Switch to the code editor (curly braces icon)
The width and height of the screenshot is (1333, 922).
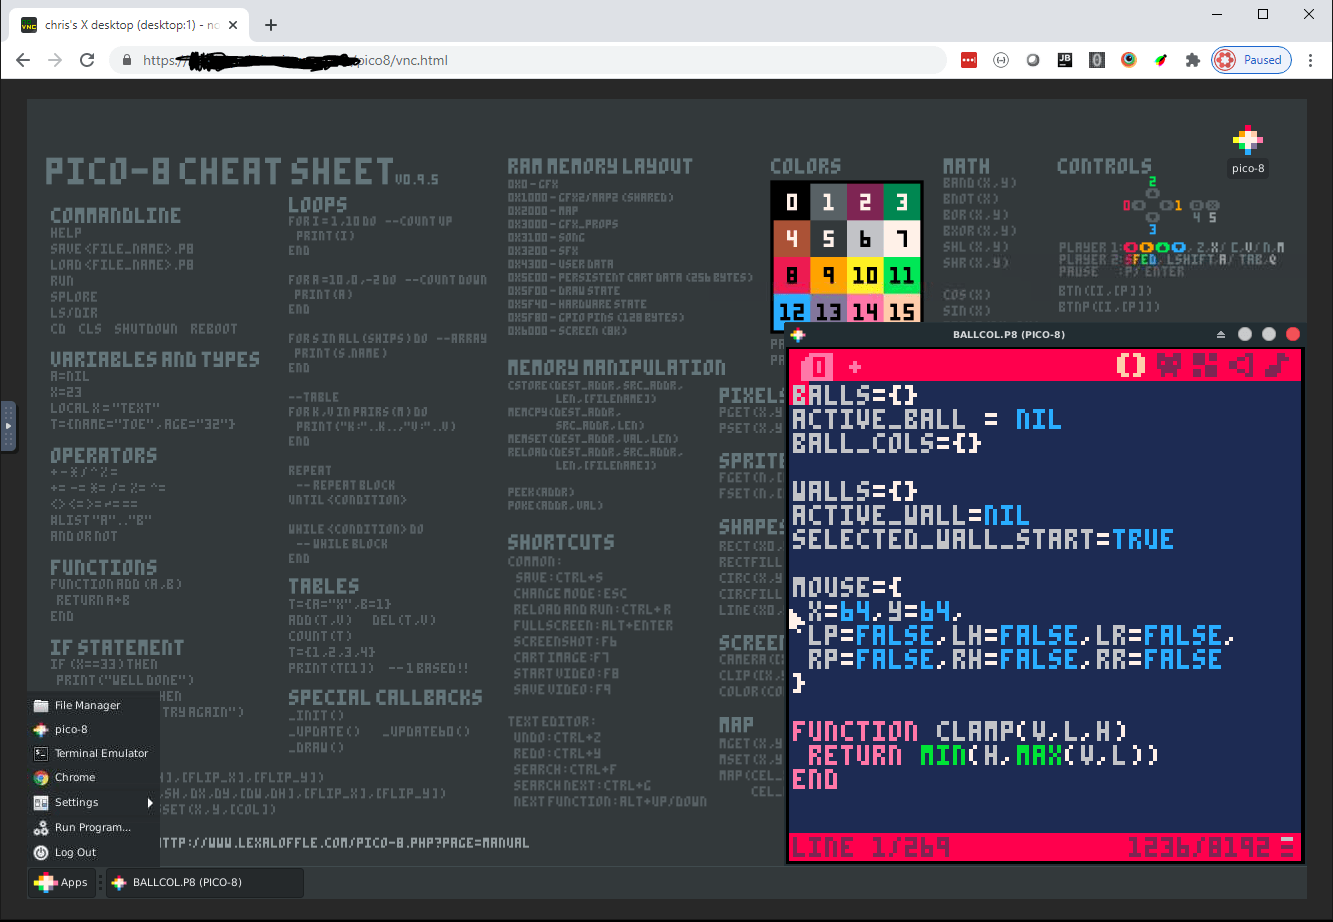click(1131, 365)
